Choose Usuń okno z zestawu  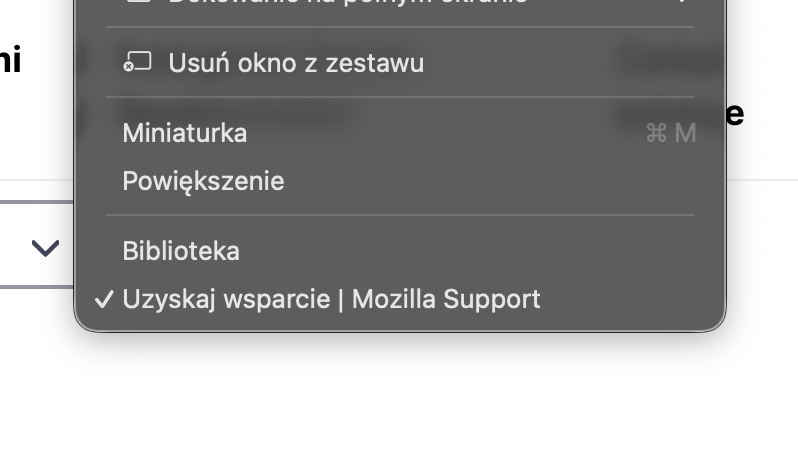(400, 62)
